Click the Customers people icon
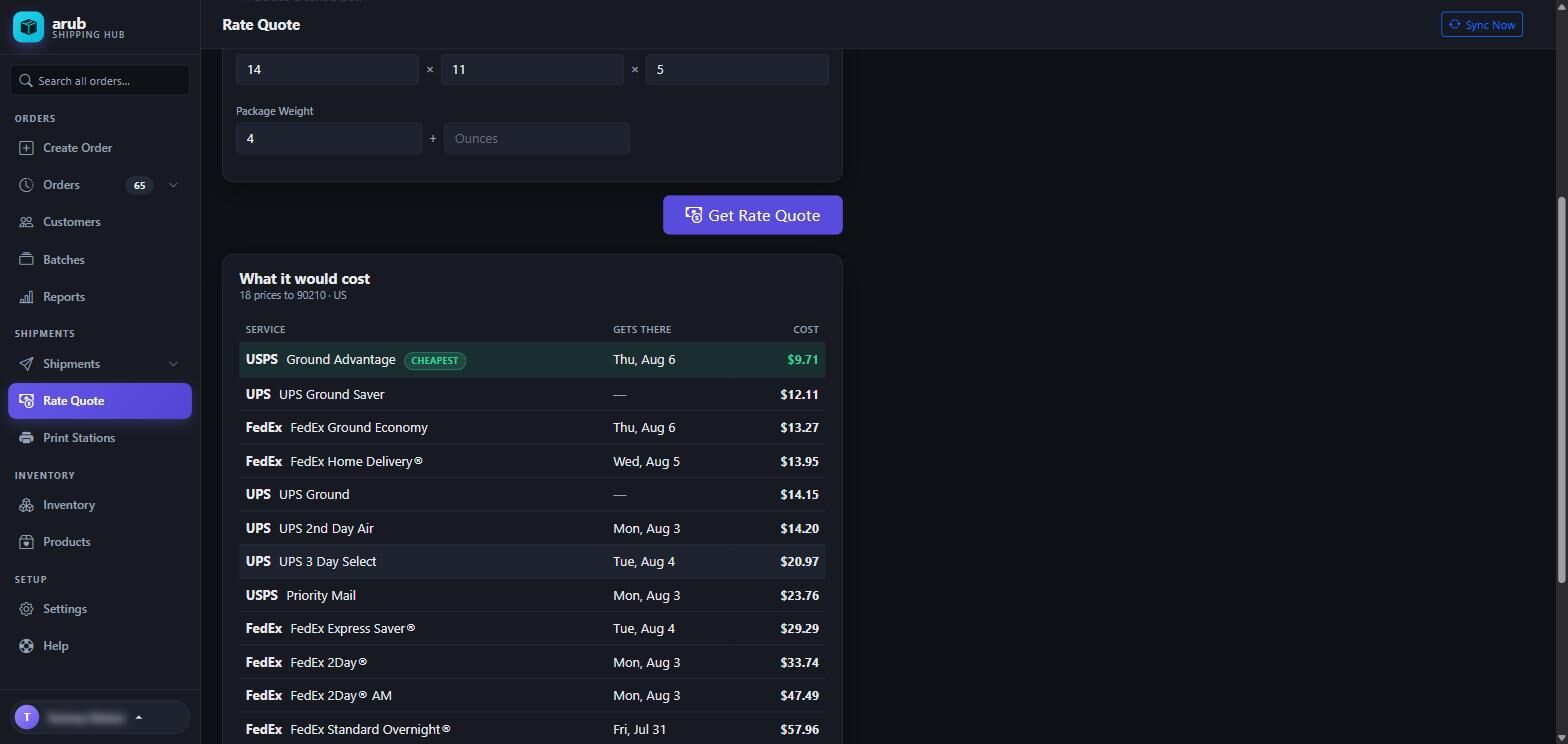Viewport: 1568px width, 744px height. coord(26,222)
